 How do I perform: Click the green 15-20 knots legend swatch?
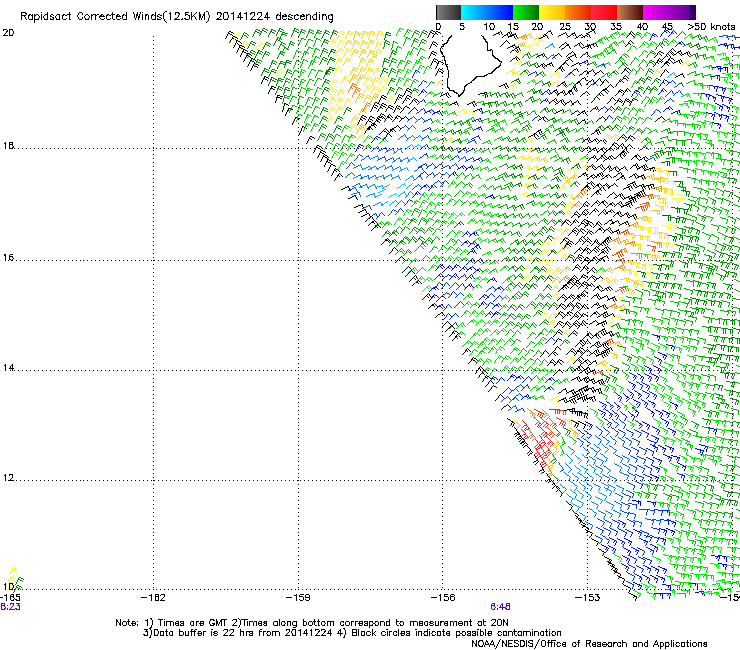(526, 12)
